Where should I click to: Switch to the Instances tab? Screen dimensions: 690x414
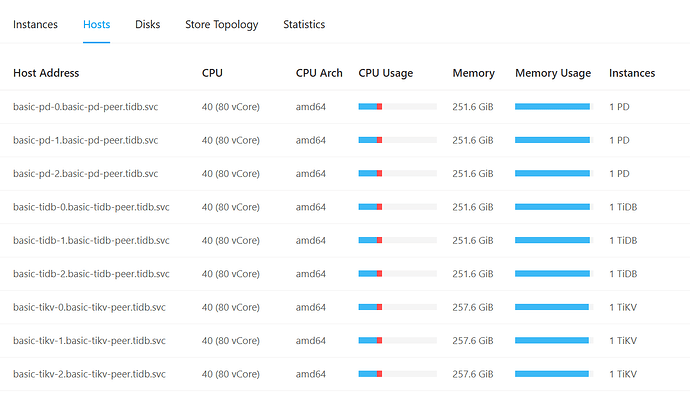[35, 24]
